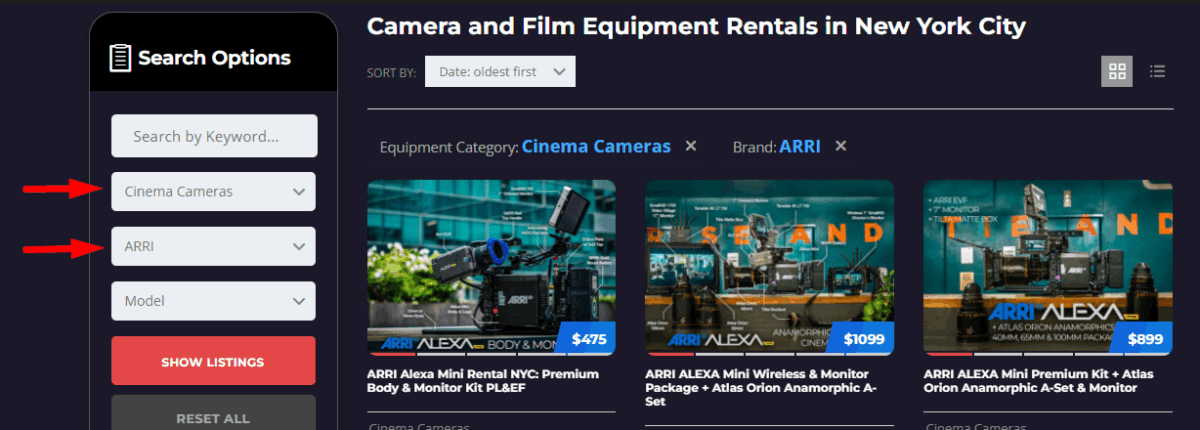Open ALEXA Mini Wireless & Monitor Package title

click(762, 387)
